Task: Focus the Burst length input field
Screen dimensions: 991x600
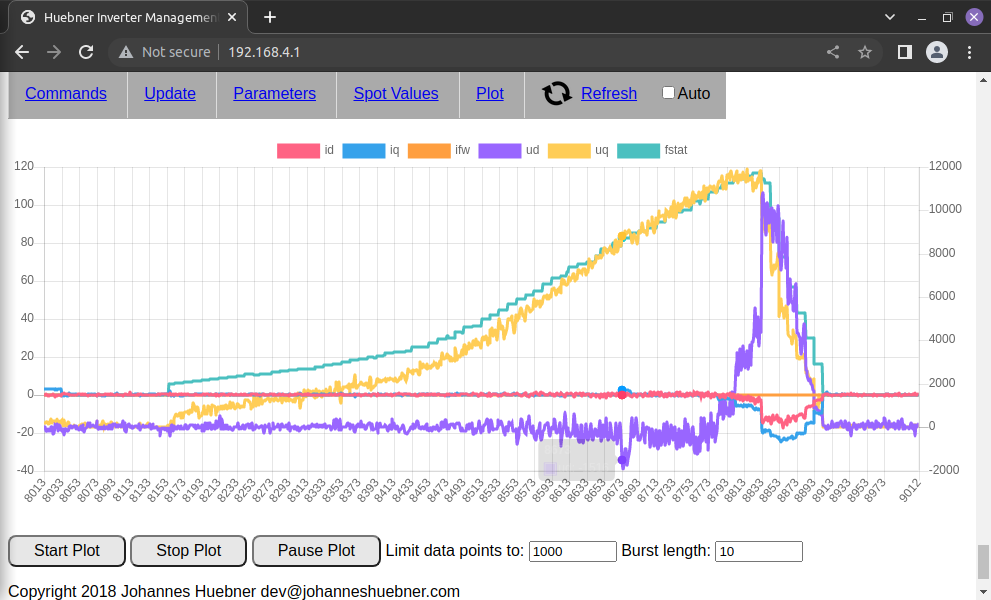Action: (x=758, y=551)
